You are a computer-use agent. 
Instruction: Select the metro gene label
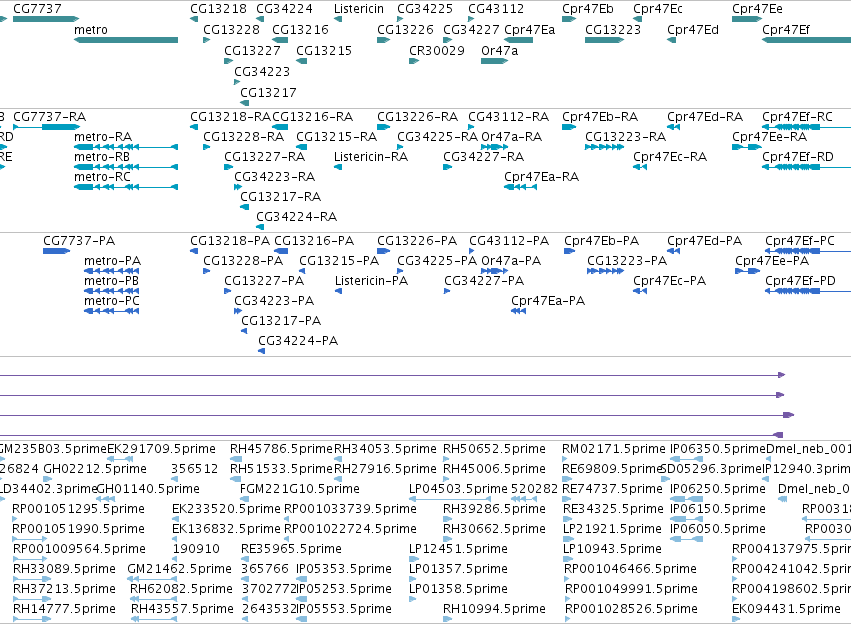91,30
